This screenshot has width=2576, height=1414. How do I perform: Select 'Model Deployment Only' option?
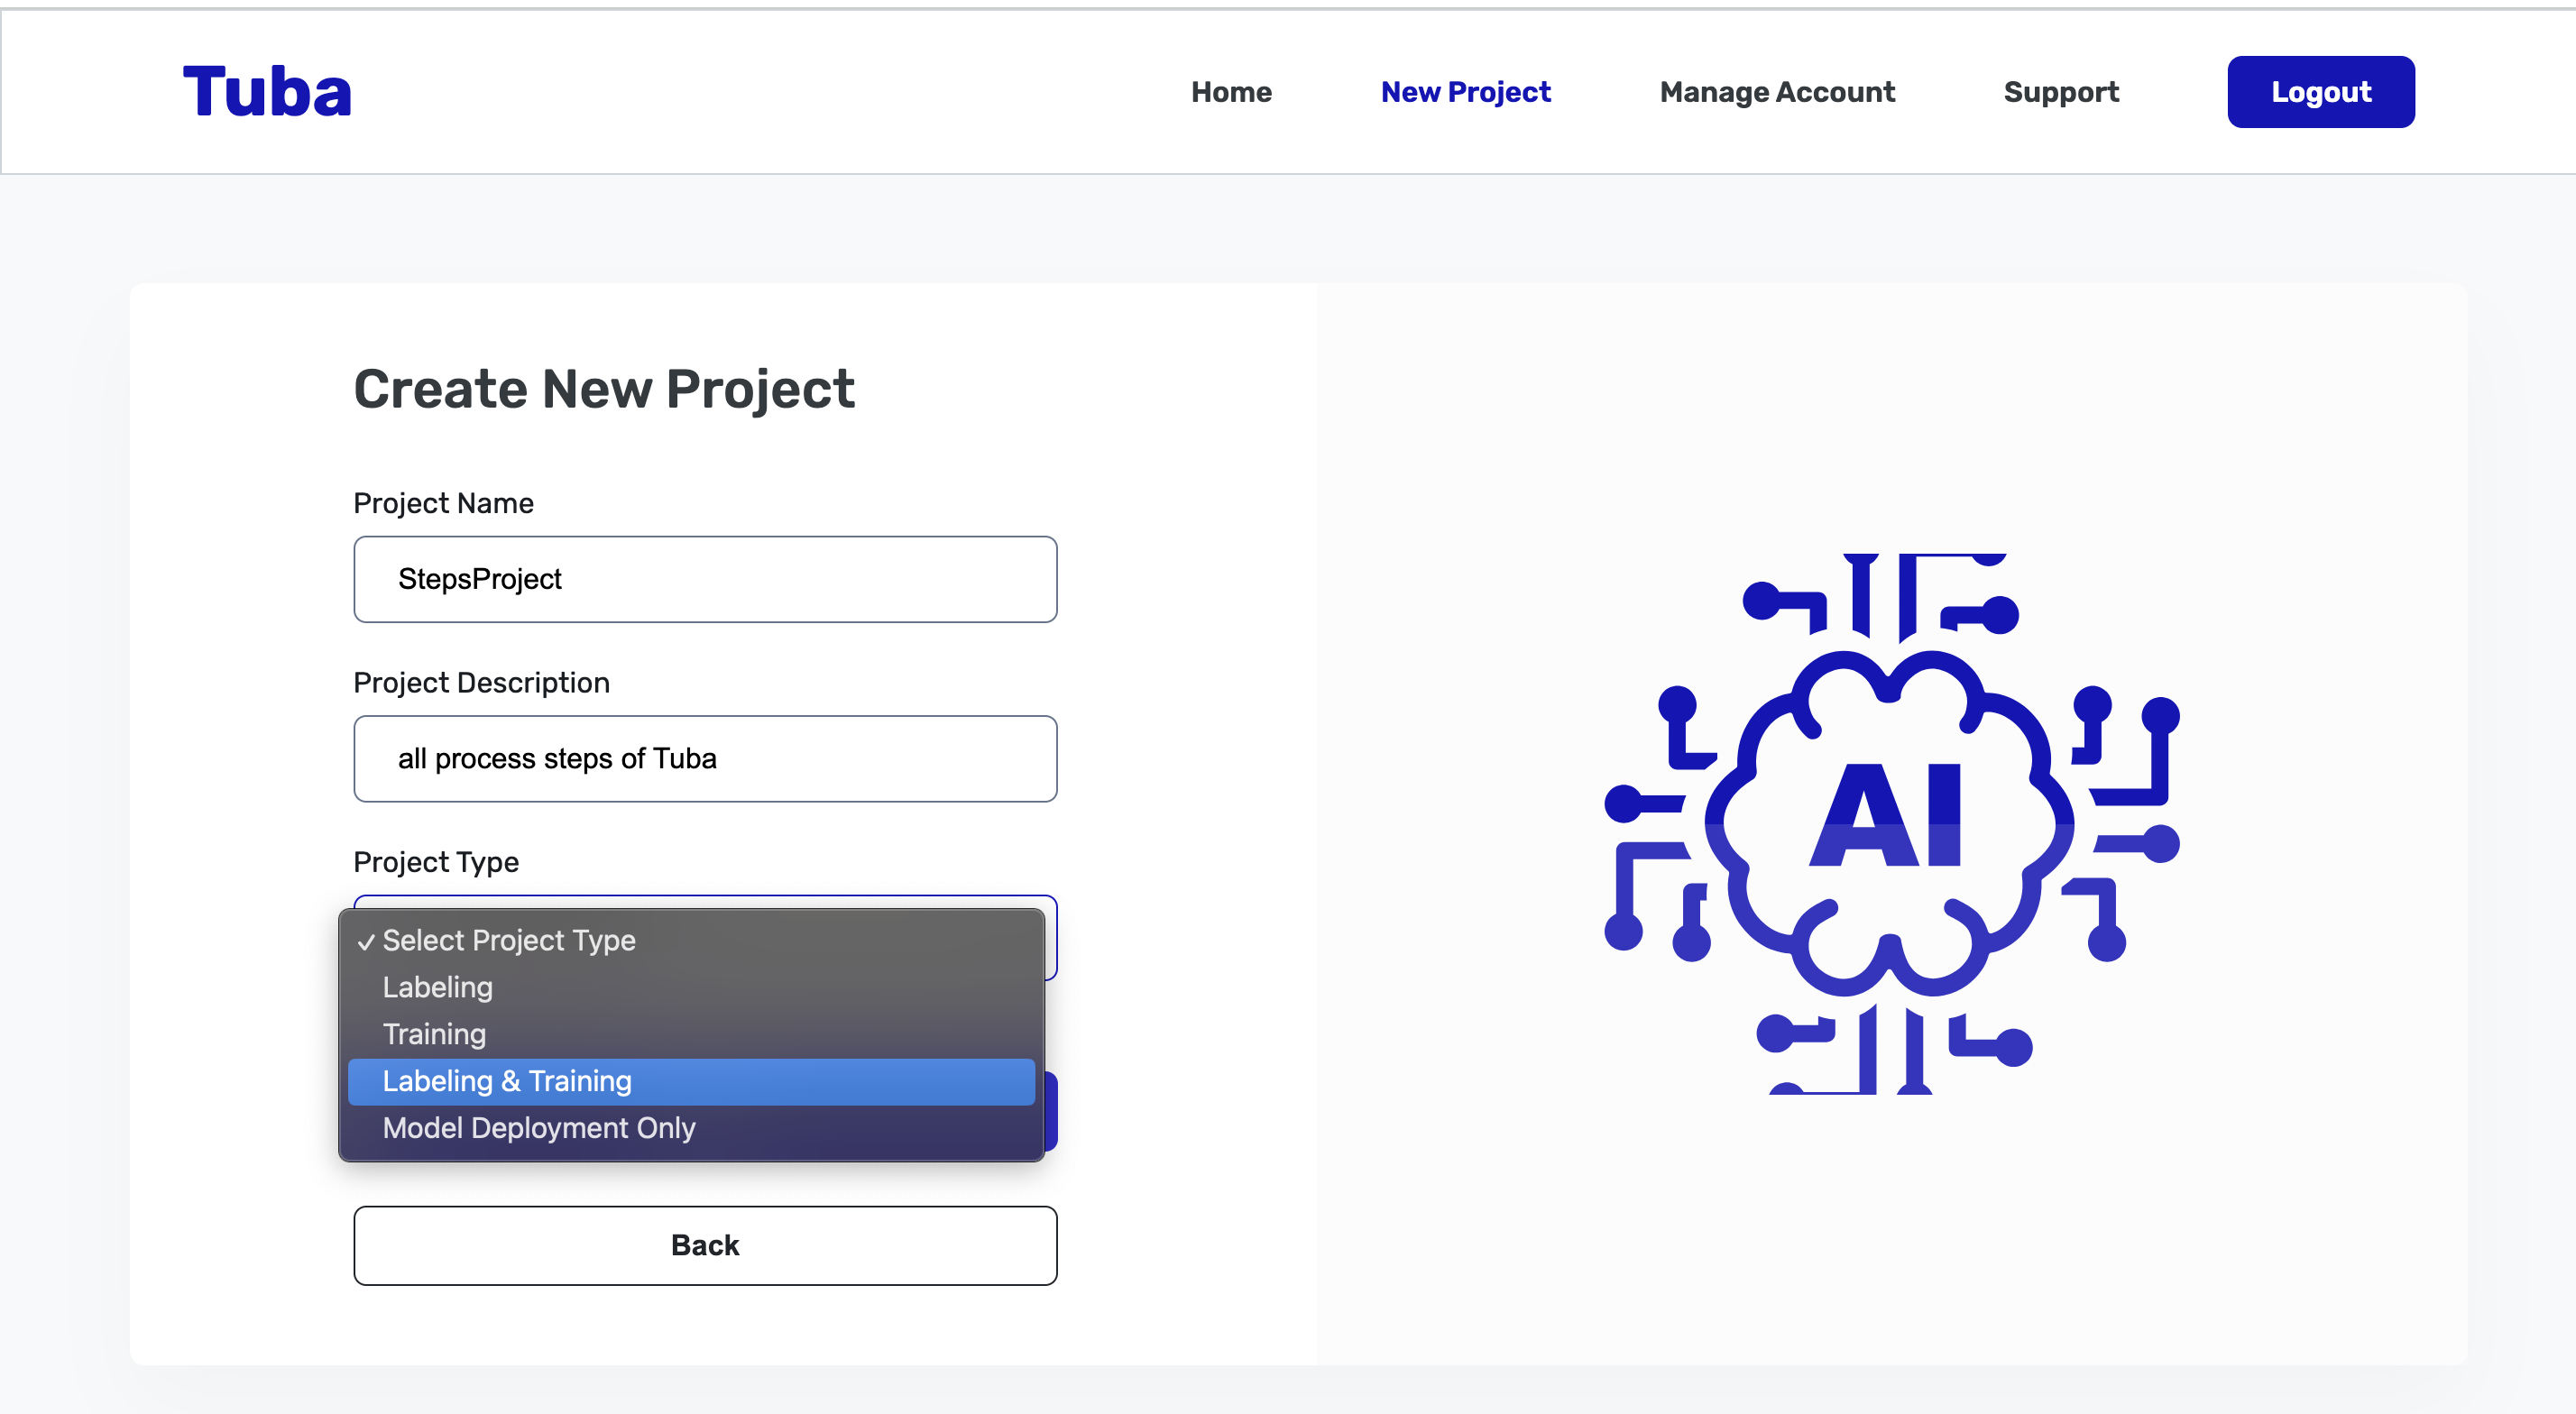[539, 1128]
